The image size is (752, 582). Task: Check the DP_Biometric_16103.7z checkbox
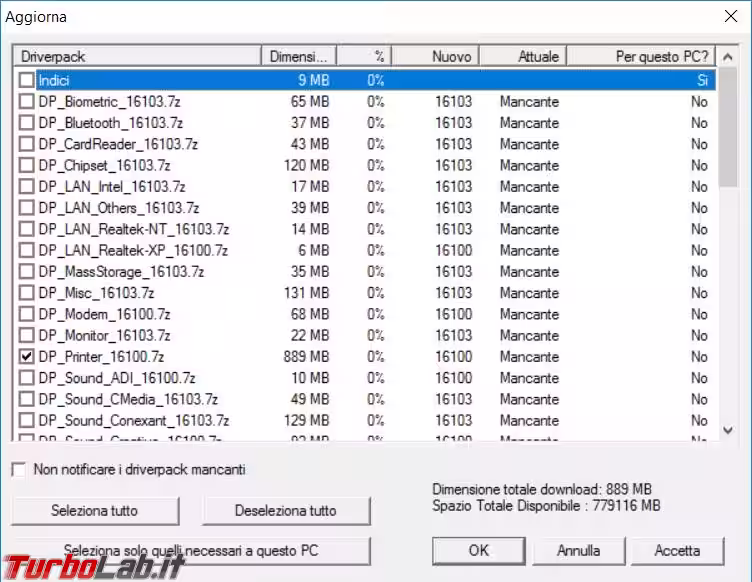click(x=26, y=102)
